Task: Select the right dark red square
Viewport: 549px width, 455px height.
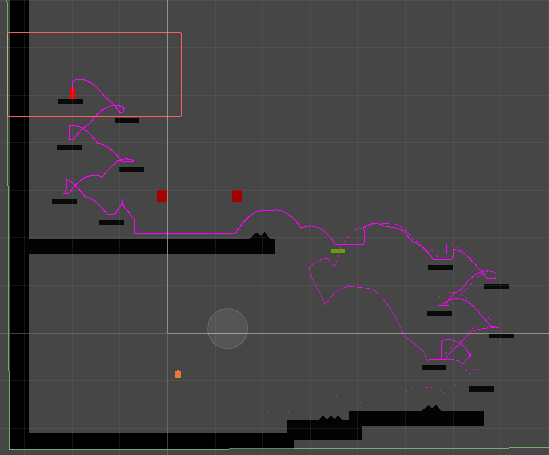Action: [237, 196]
